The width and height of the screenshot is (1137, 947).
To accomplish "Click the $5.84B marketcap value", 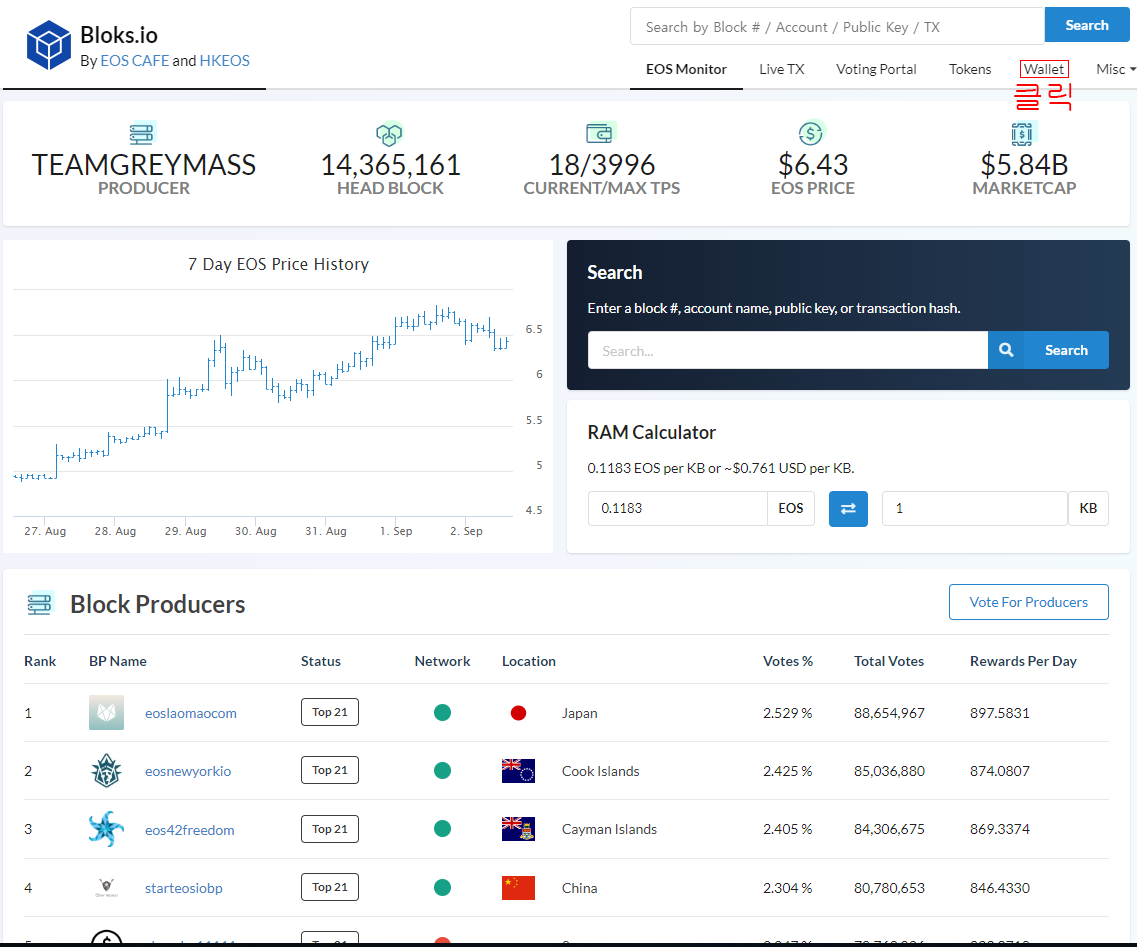I will pyautogui.click(x=1024, y=165).
